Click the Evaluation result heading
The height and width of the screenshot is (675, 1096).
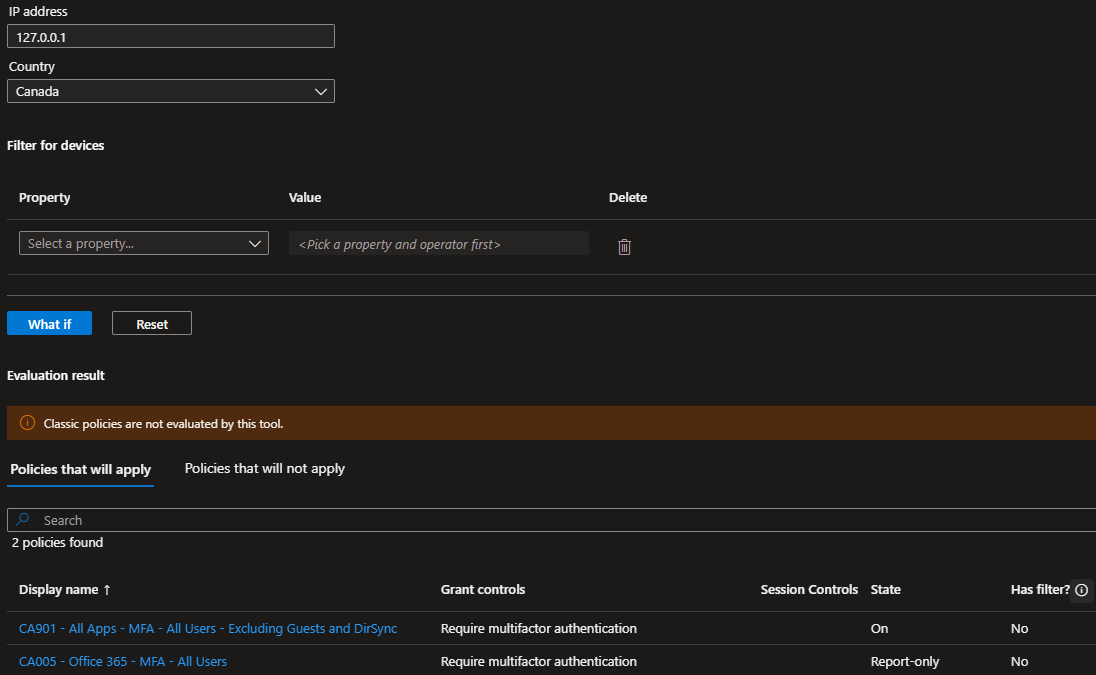[x=56, y=375]
